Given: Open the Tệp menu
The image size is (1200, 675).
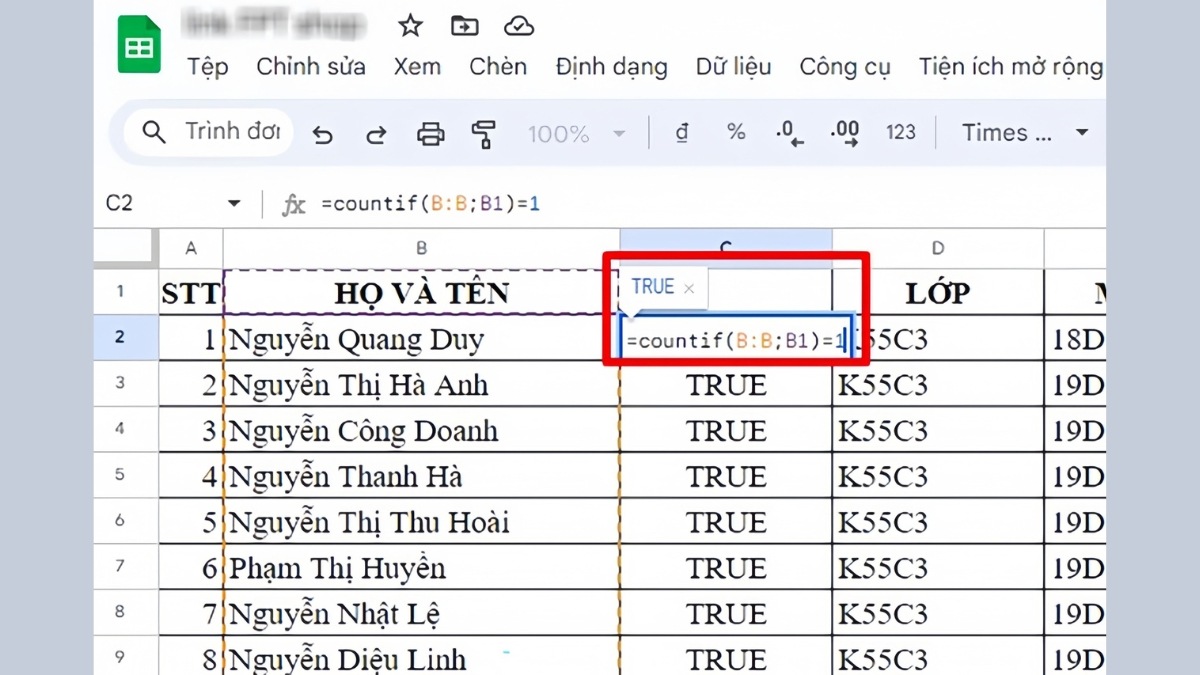Looking at the screenshot, I should click(x=207, y=67).
